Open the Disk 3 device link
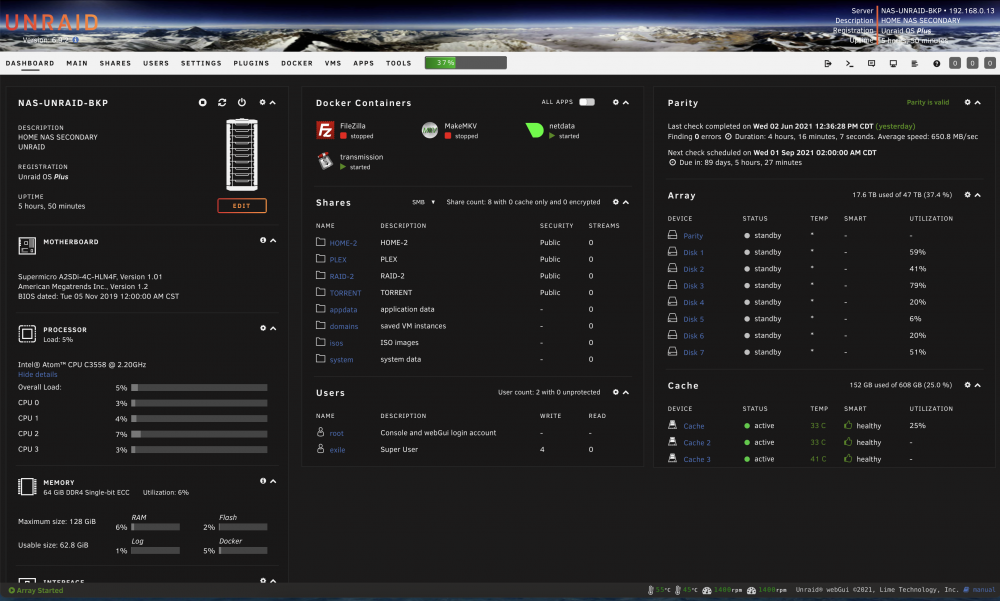Screen dimensions: 1000x601 693,286
